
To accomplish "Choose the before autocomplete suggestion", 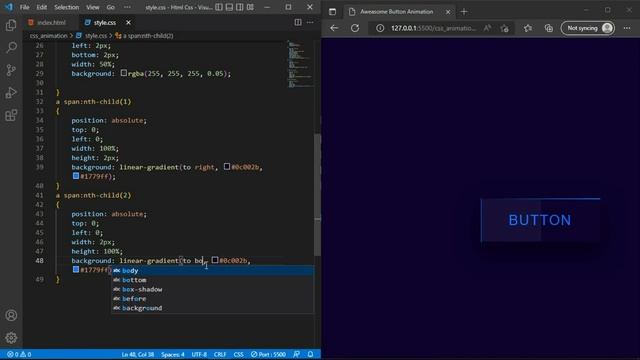I will (213, 299).
